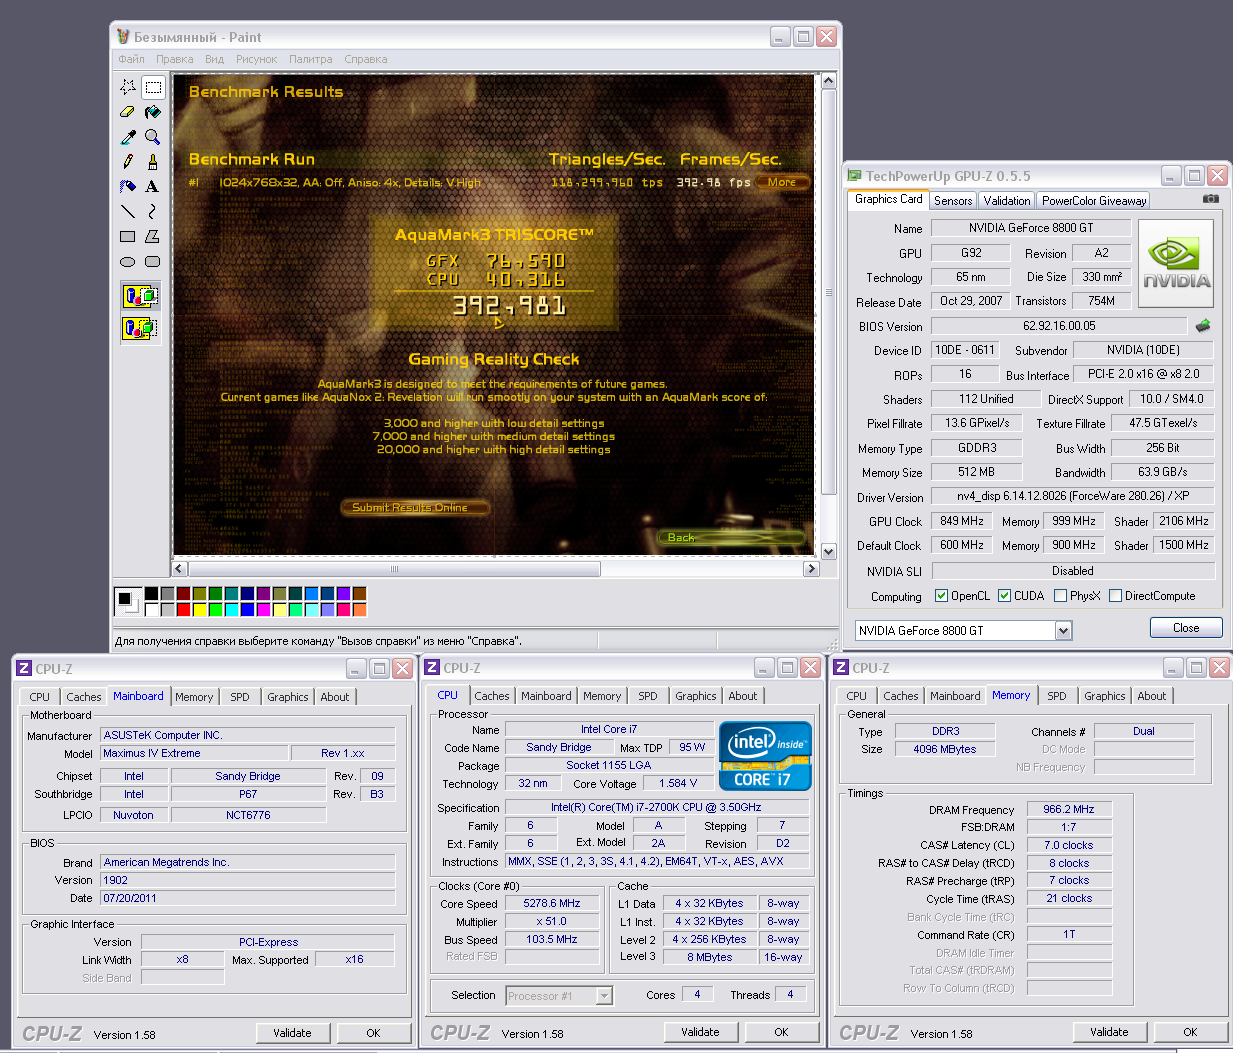Pick the Eraser tool in Paint

pos(128,112)
